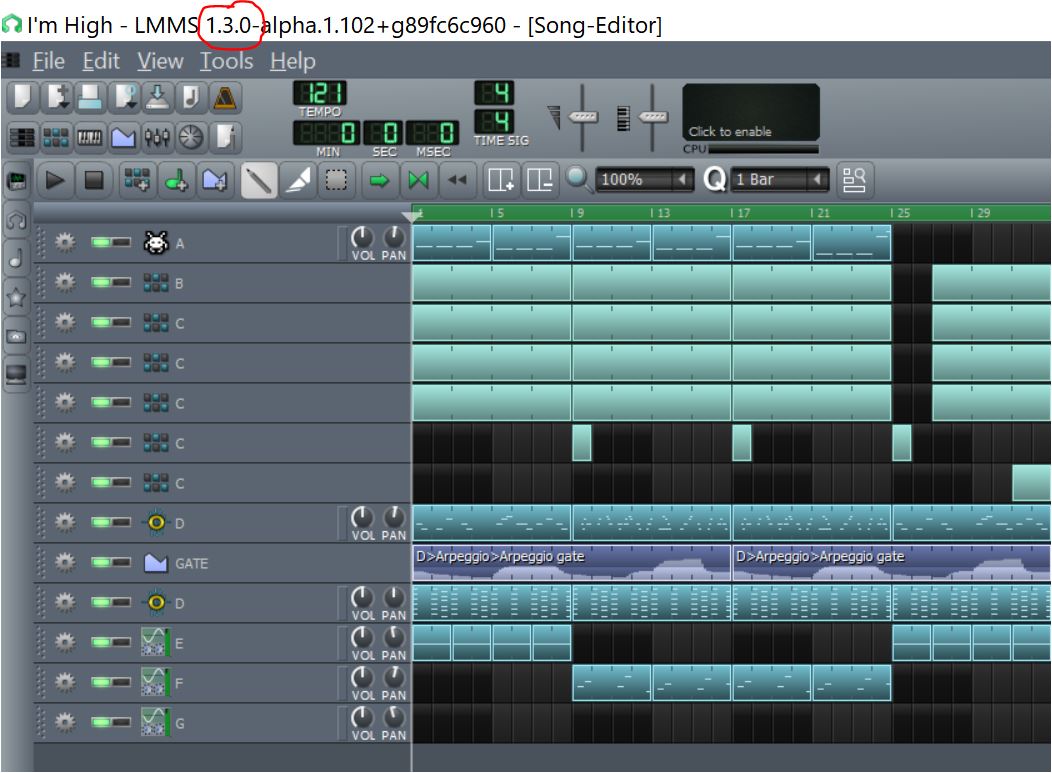This screenshot has width=1052, height=773.
Task: Click the Add automation track icon
Action: pyautogui.click(x=216, y=180)
